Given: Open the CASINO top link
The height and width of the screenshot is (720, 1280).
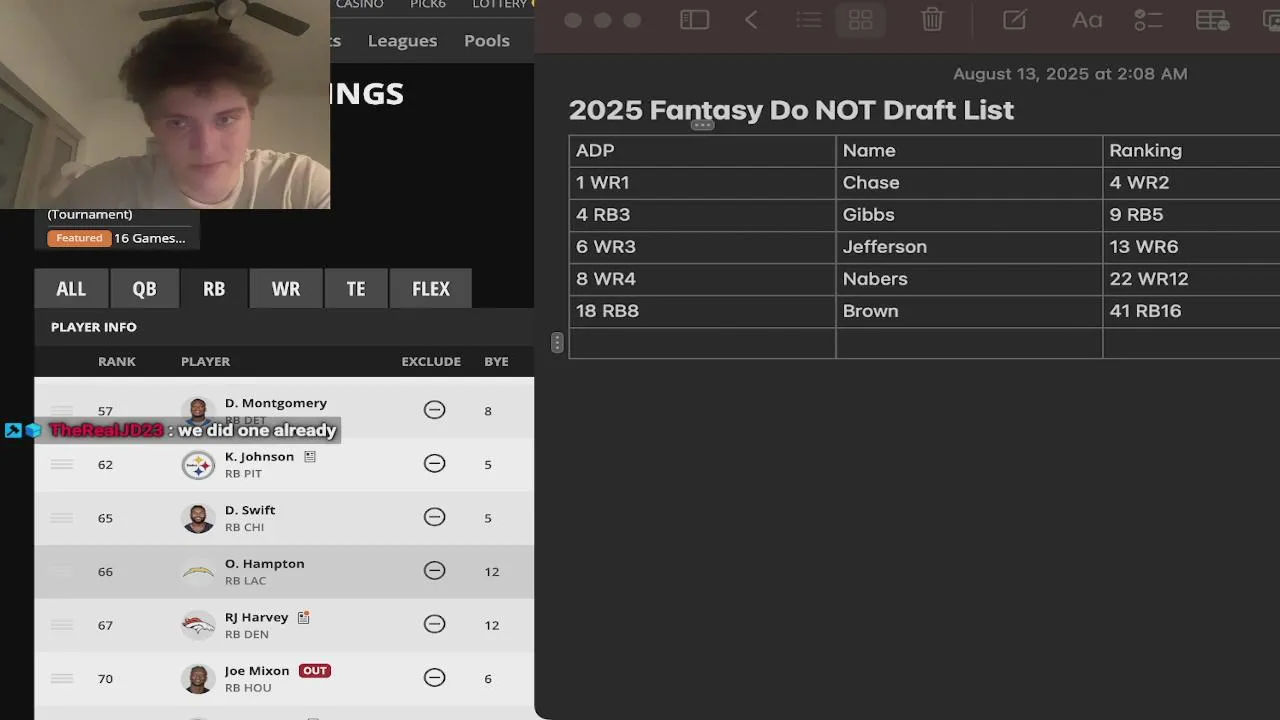Looking at the screenshot, I should [360, 5].
